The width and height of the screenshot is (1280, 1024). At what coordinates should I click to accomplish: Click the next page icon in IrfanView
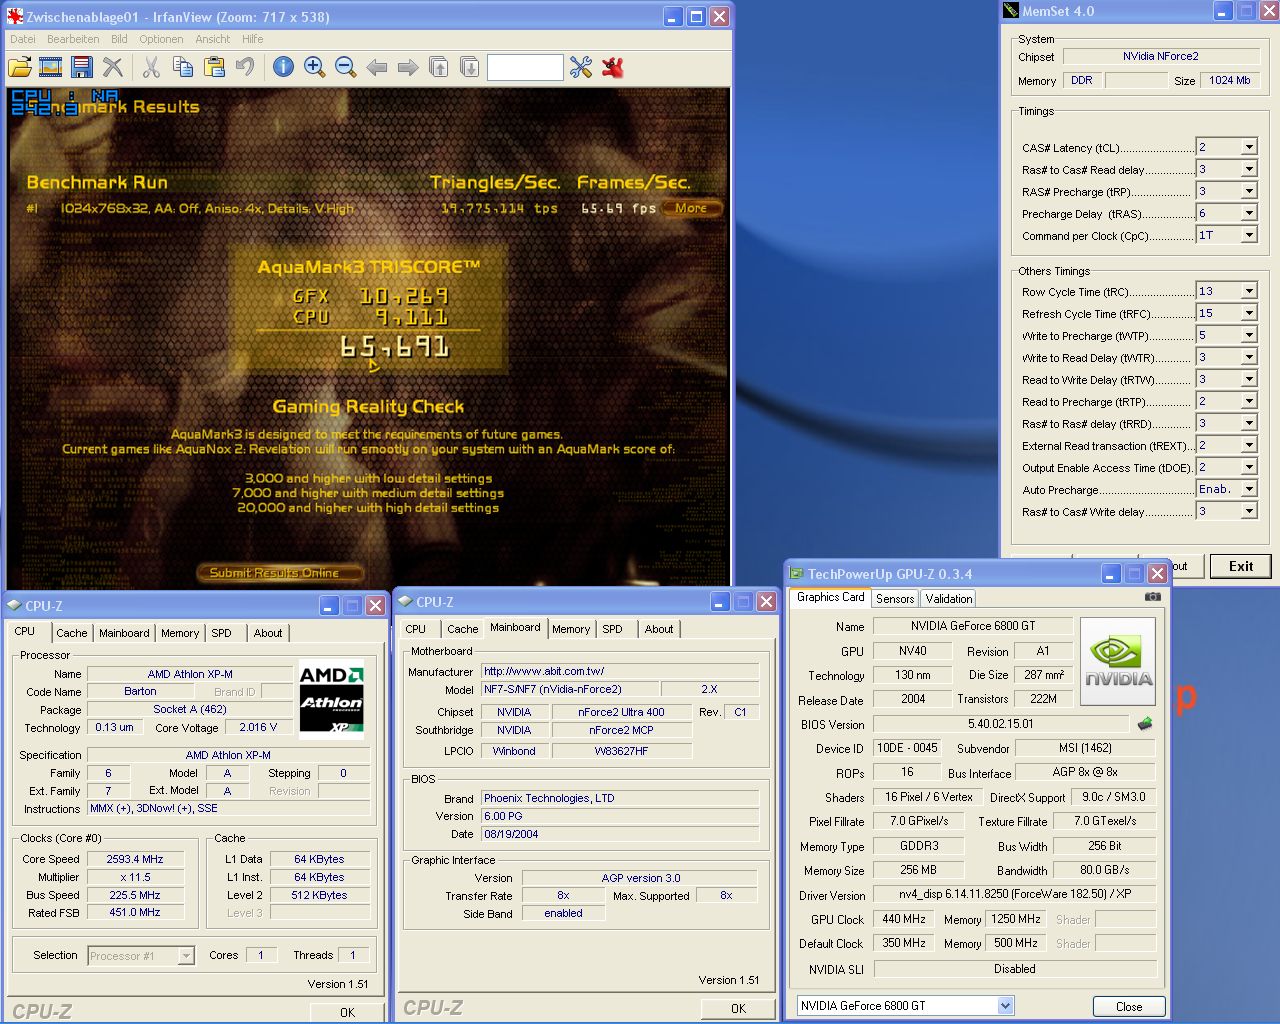tap(470, 67)
